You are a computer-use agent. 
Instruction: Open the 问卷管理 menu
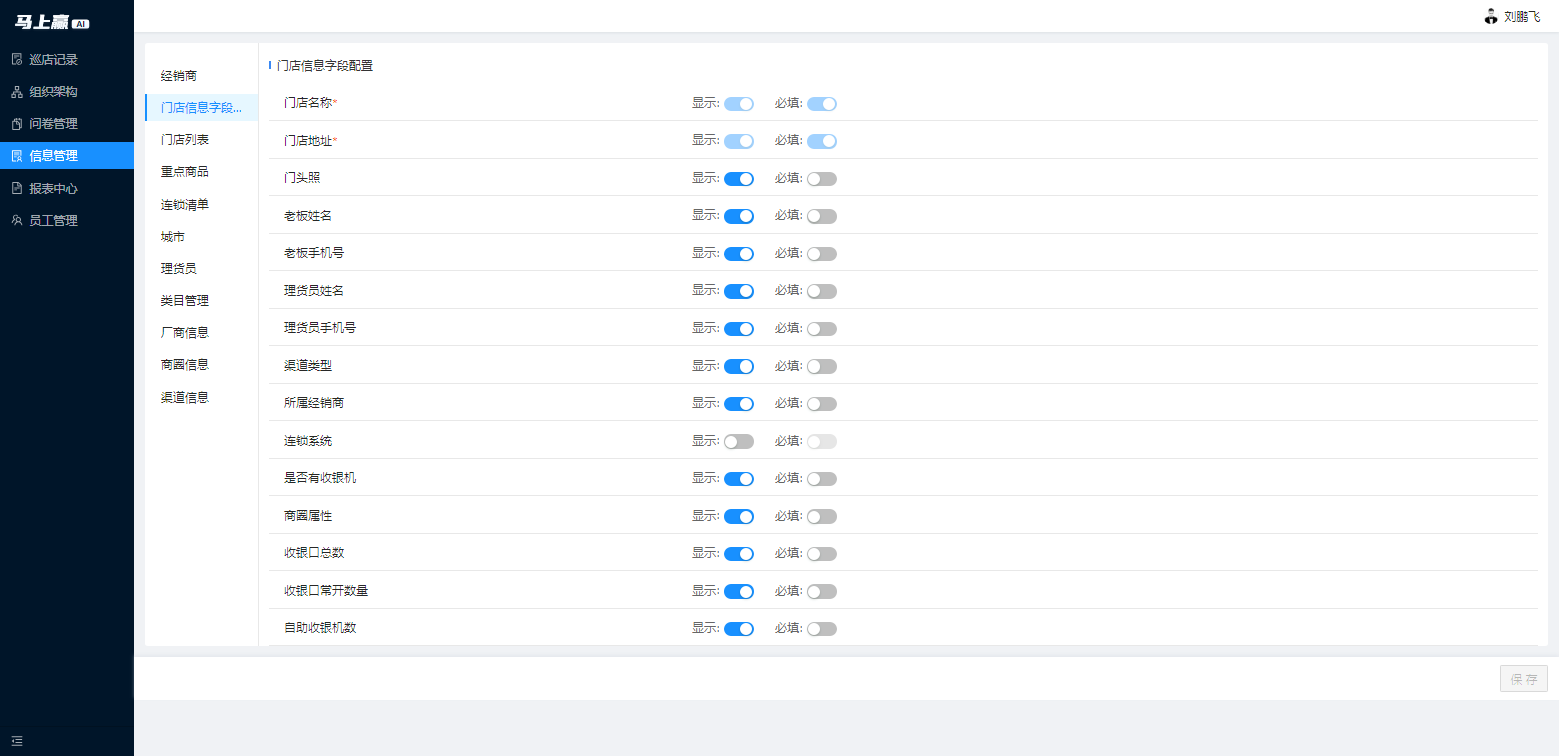(x=67, y=124)
